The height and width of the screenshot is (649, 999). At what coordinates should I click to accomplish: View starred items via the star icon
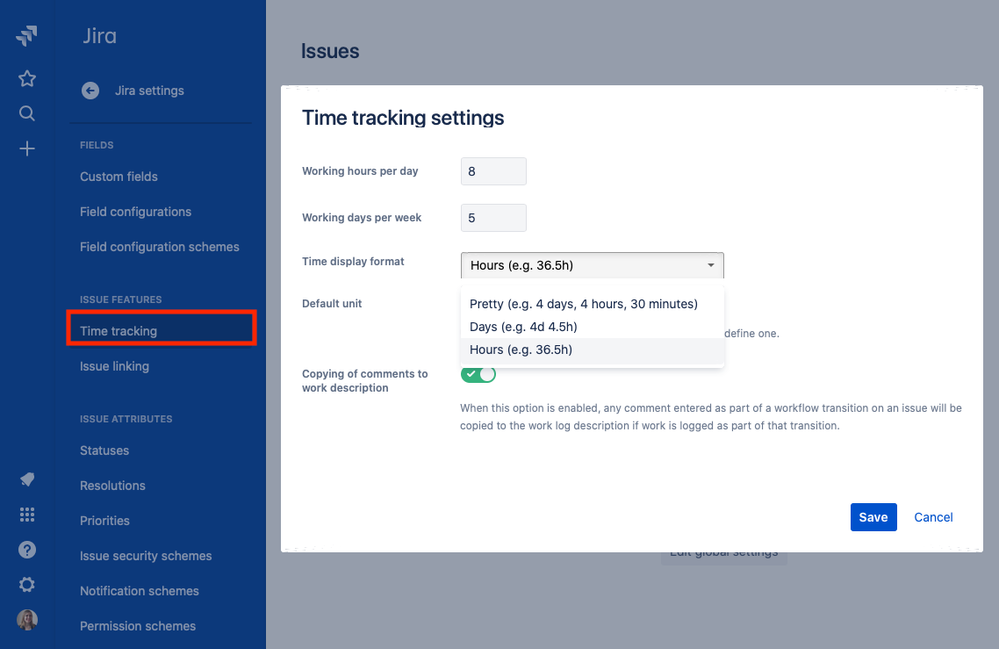coord(26,78)
